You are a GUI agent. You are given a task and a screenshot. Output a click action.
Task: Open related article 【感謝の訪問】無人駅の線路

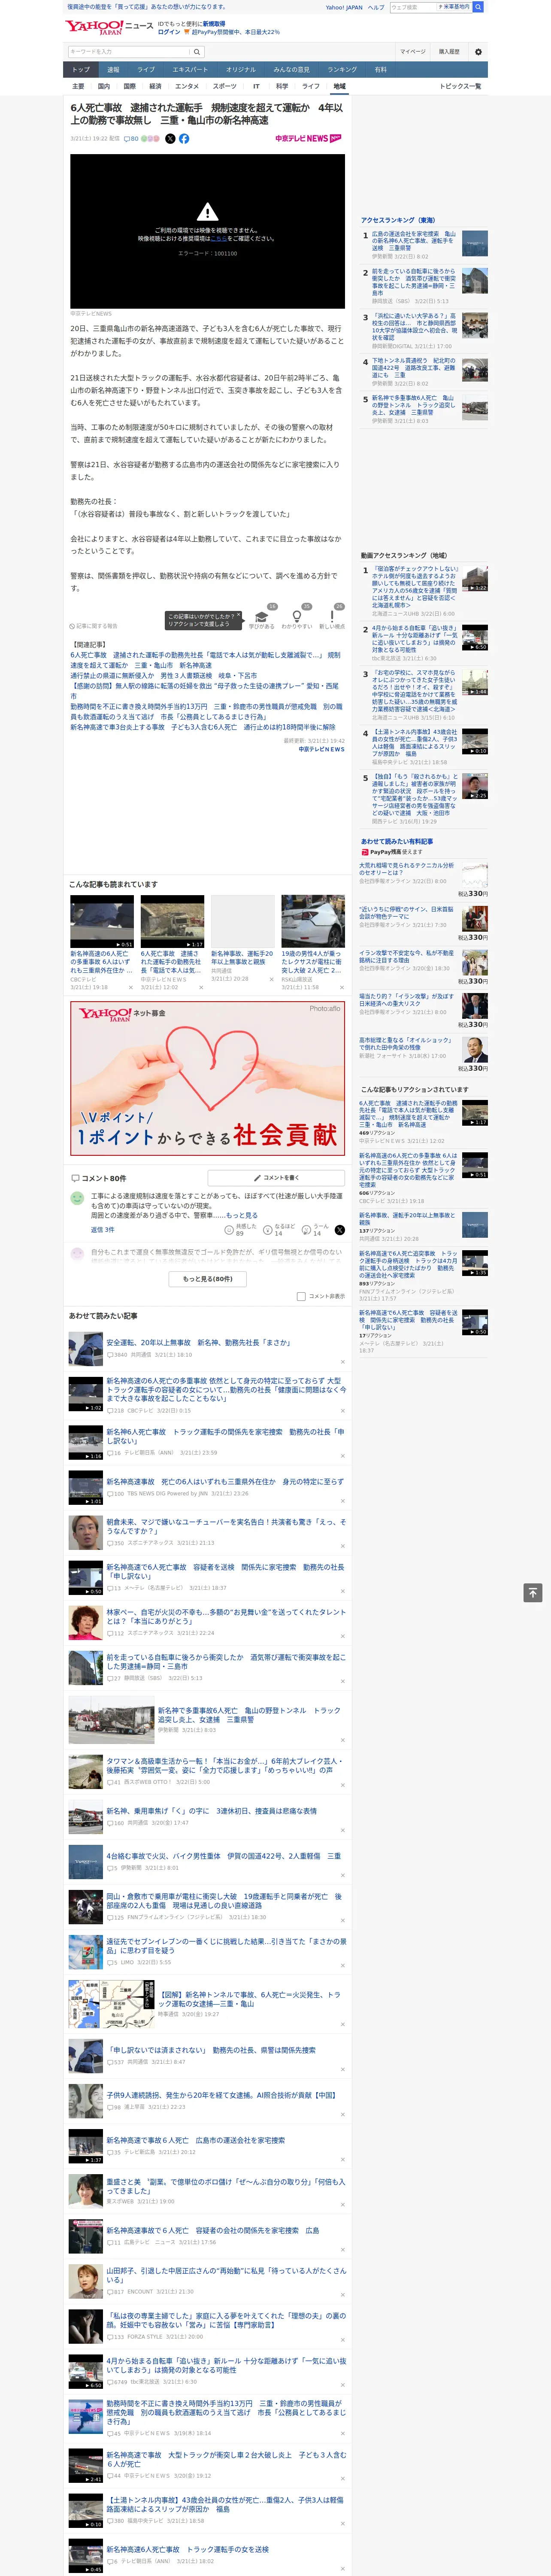coord(204,691)
